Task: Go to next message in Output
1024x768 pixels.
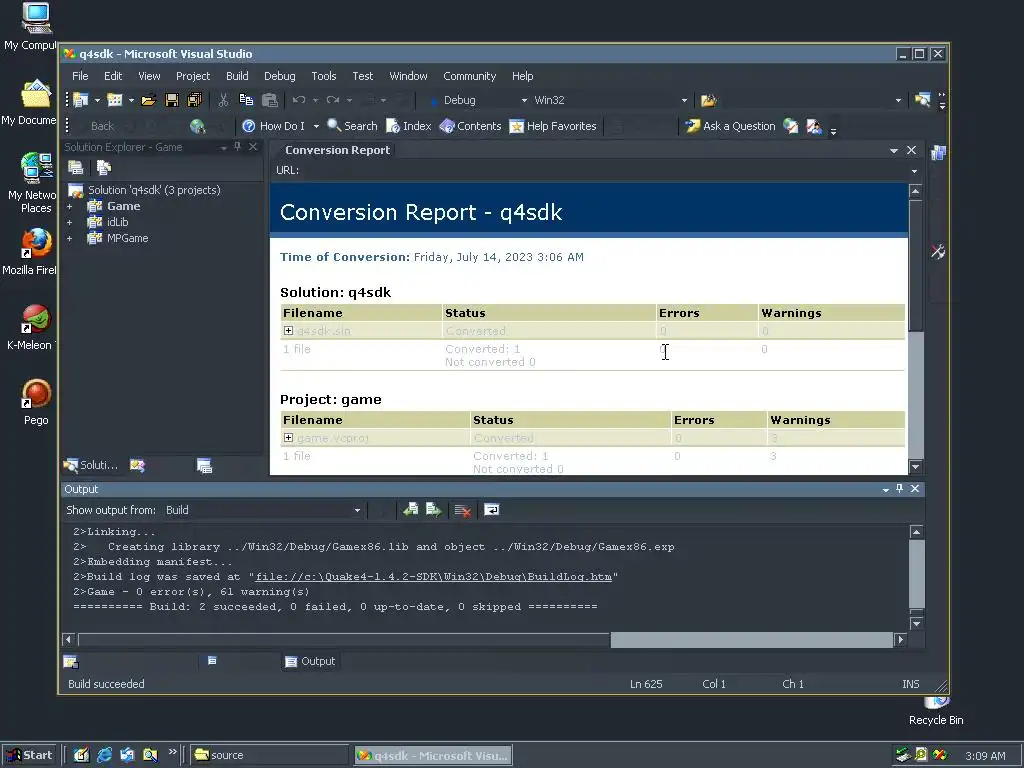Action: 434,509
